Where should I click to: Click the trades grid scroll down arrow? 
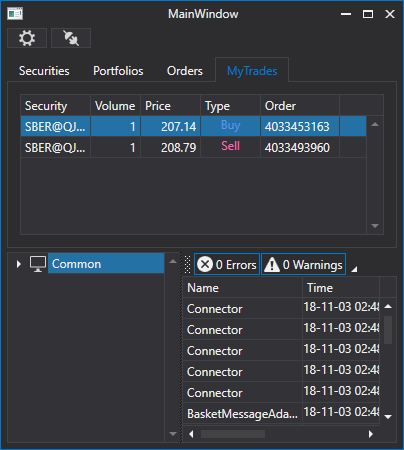click(375, 226)
